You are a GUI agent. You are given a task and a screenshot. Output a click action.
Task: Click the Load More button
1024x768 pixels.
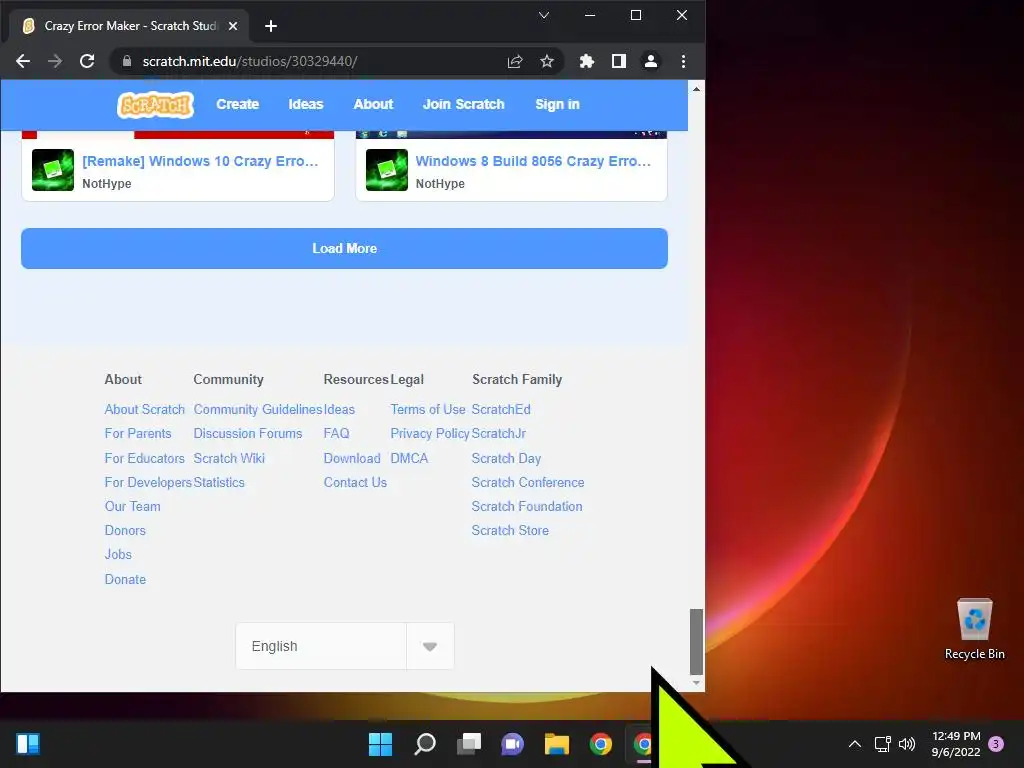[x=344, y=248]
